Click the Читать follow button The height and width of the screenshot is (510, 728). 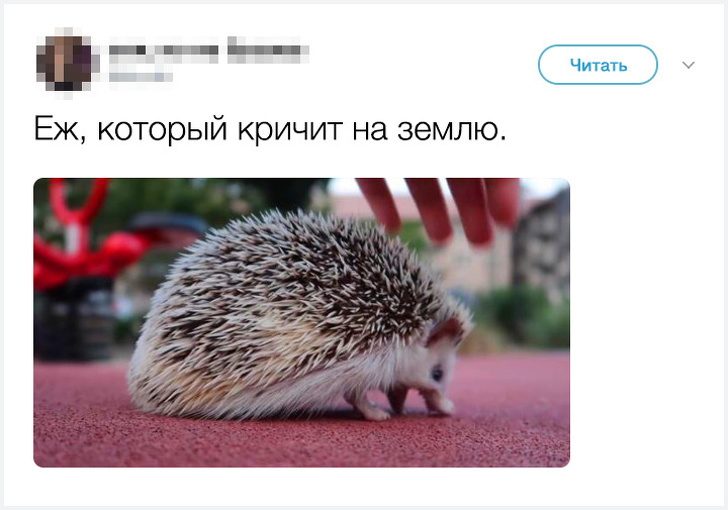pyautogui.click(x=598, y=65)
